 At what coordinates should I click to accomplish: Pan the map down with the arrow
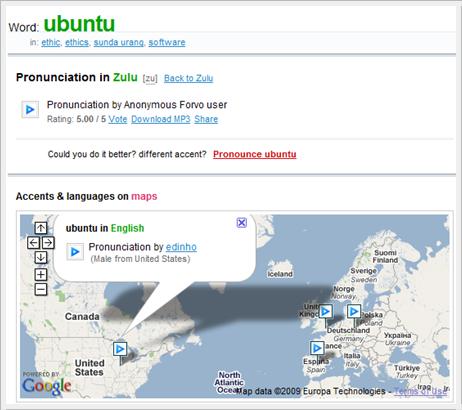[x=41, y=257]
